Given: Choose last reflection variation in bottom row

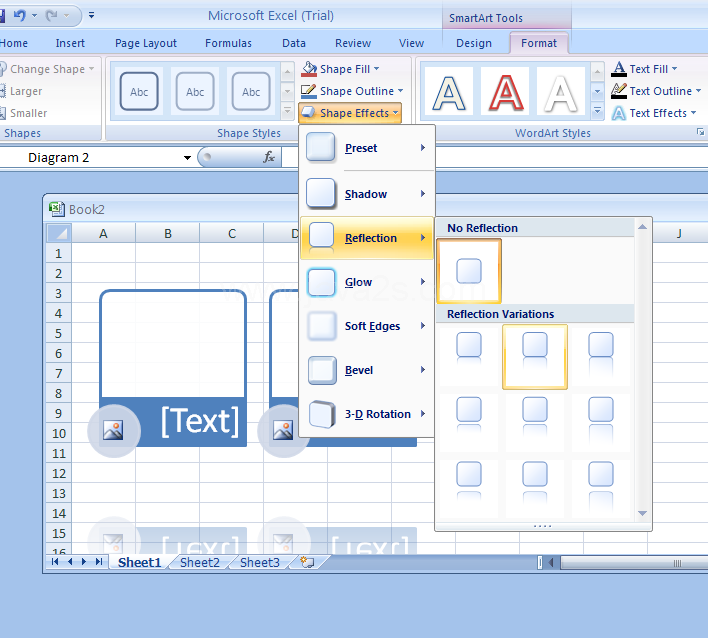Looking at the screenshot, I should coord(601,489).
